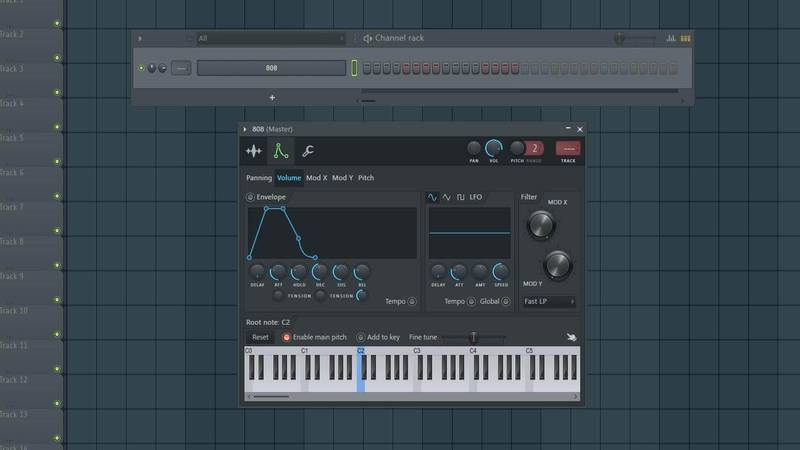Open the envelope/instrument settings tab icon
Image resolution: width=800 pixels, height=450 pixels.
point(281,151)
